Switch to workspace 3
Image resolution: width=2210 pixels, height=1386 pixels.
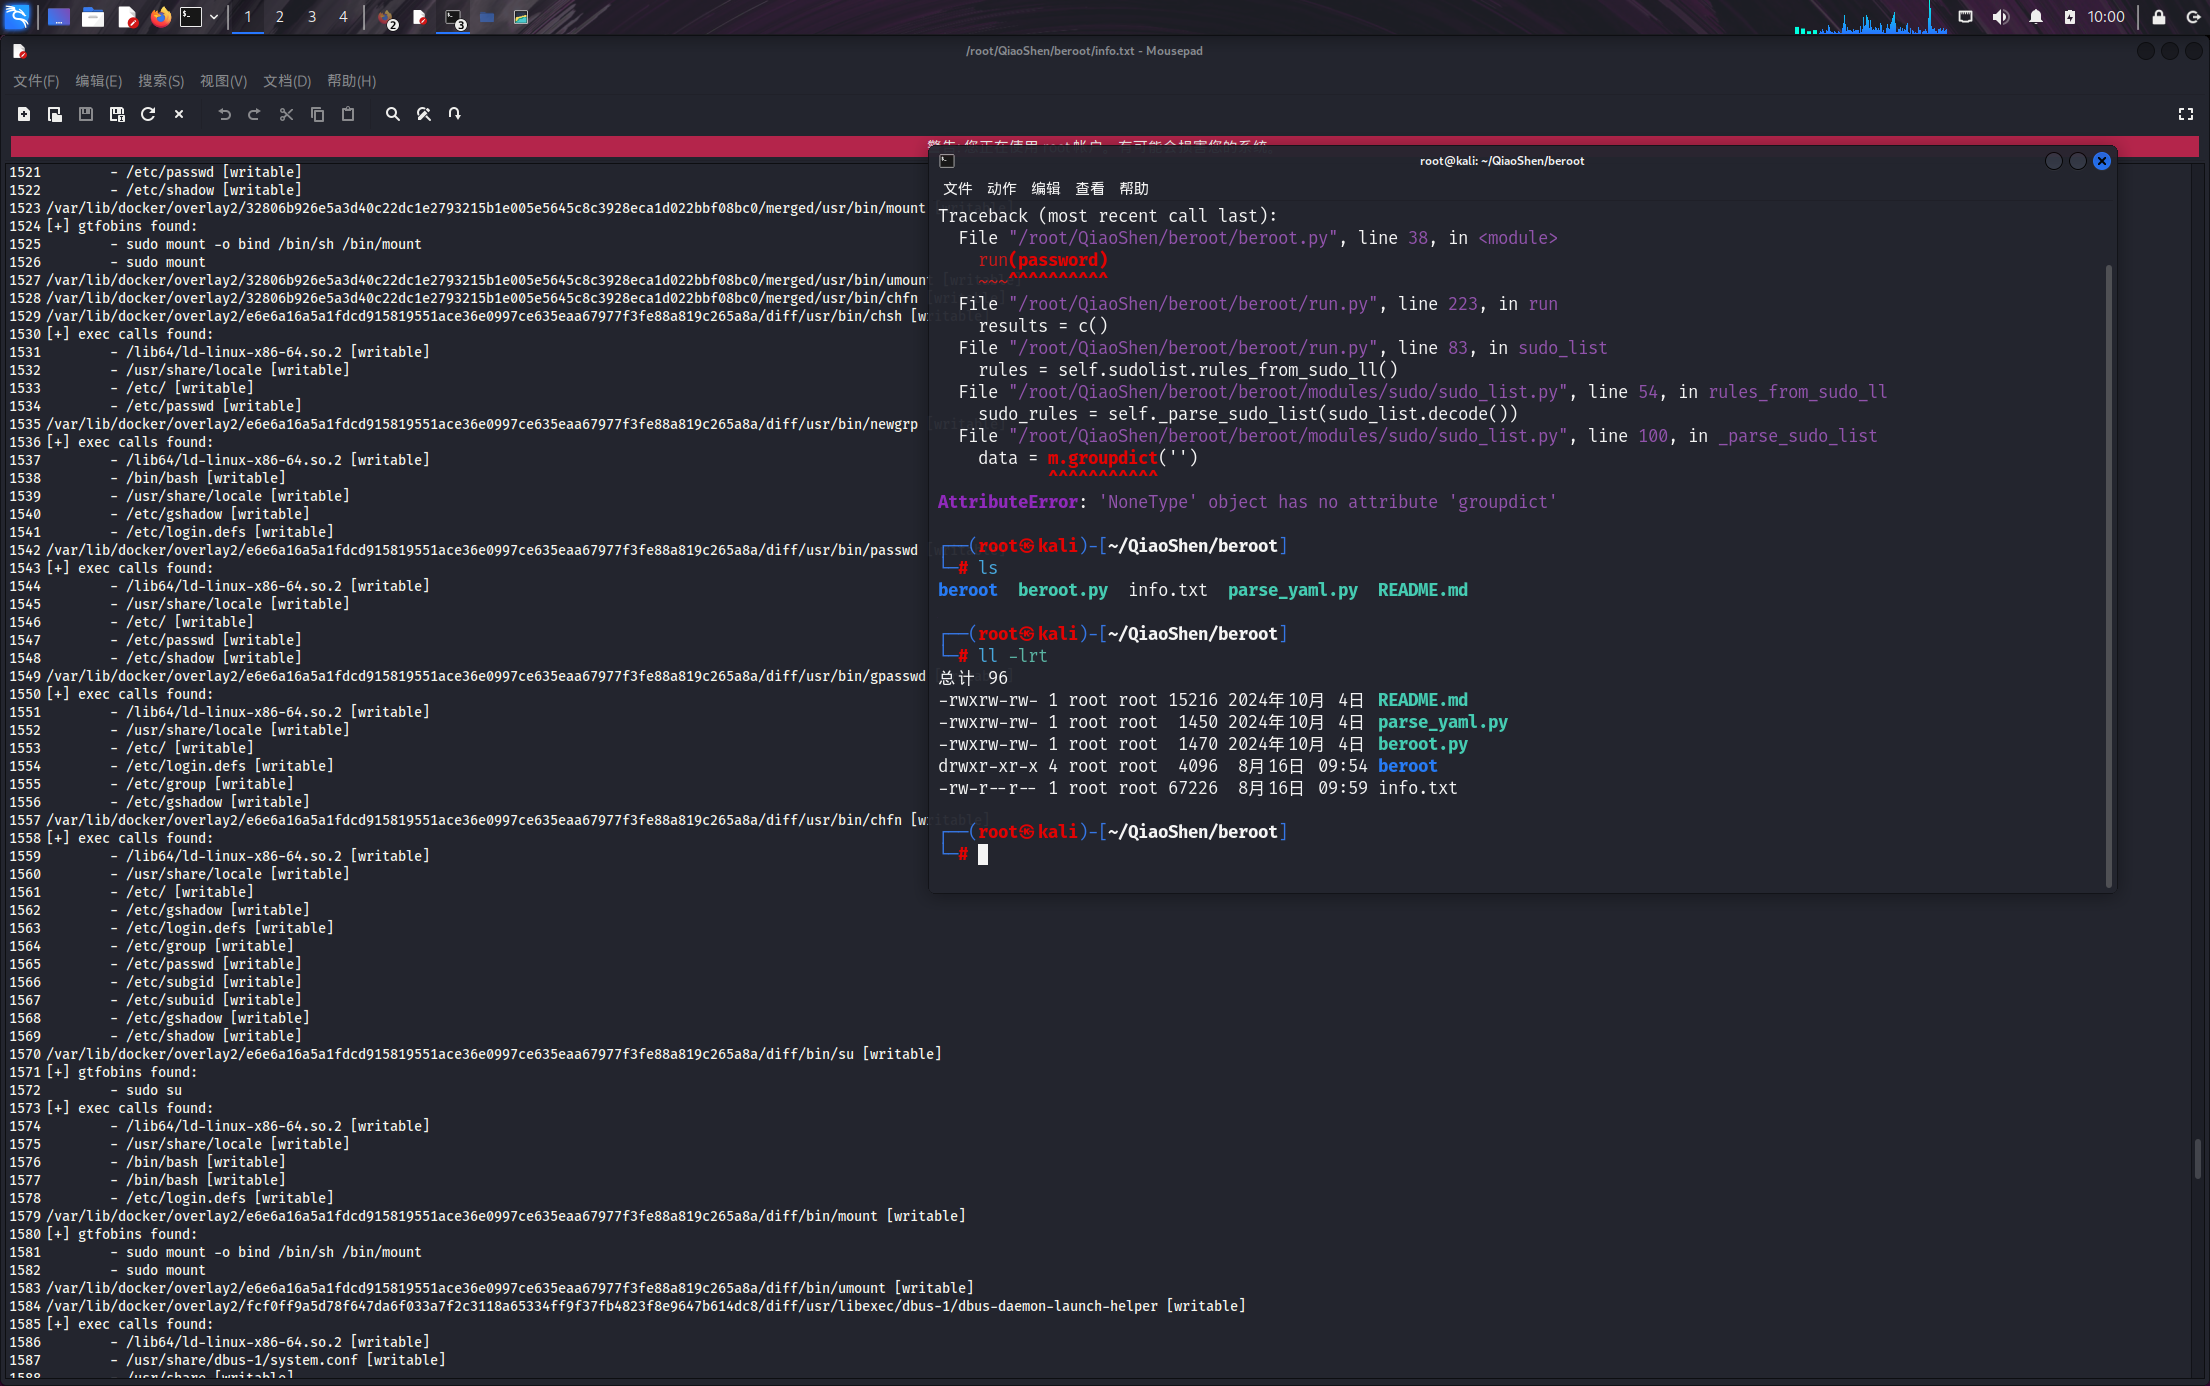[312, 17]
